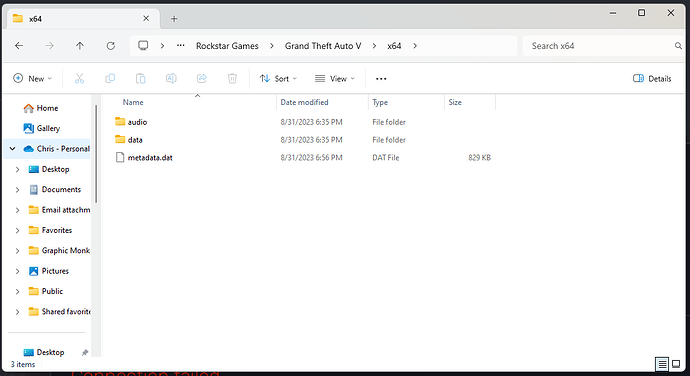This screenshot has width=690, height=376.
Task: Select Chris - Personal OneDrive
Action: pyautogui.click(x=63, y=149)
